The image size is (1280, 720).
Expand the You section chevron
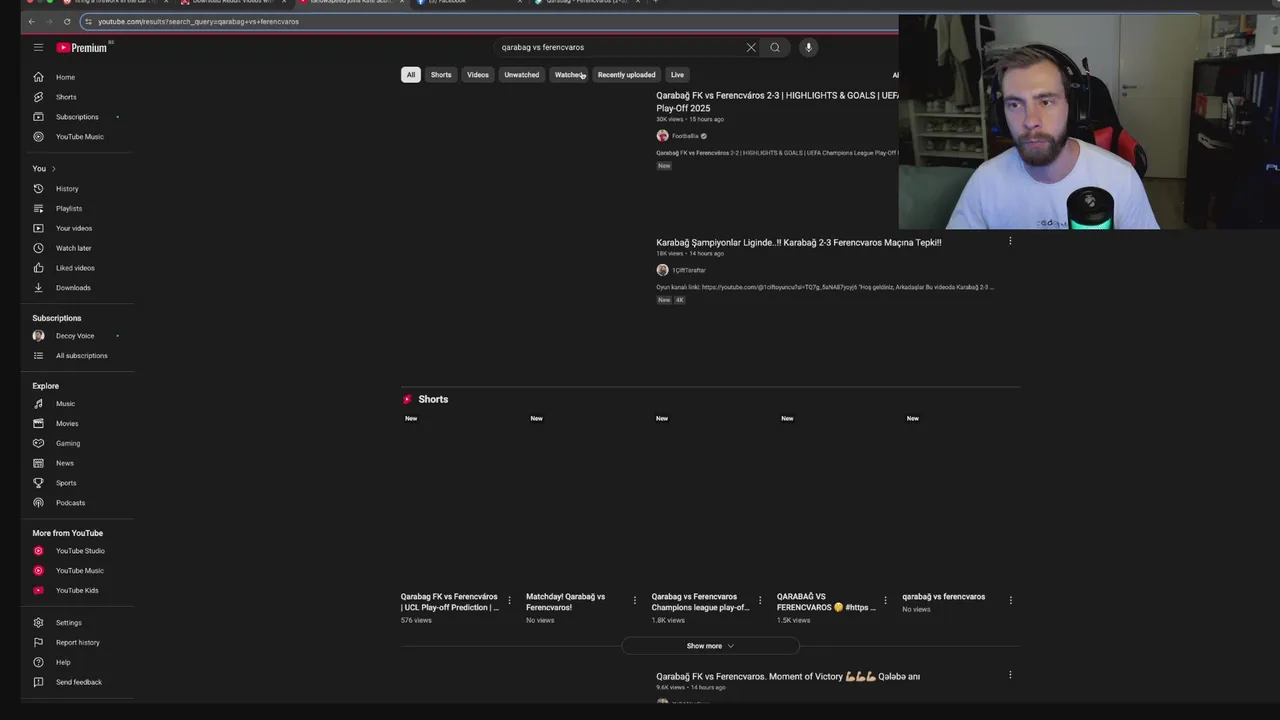tap(53, 169)
